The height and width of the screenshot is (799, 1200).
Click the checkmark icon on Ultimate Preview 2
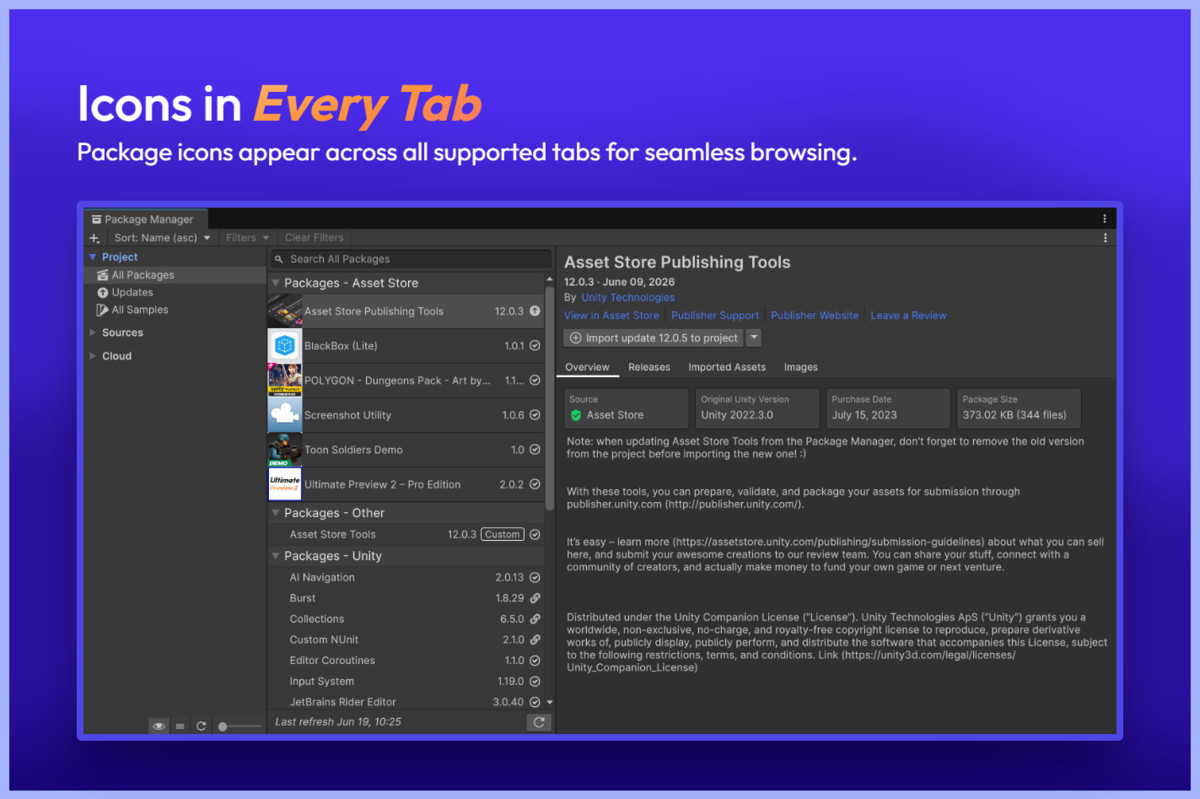click(535, 484)
